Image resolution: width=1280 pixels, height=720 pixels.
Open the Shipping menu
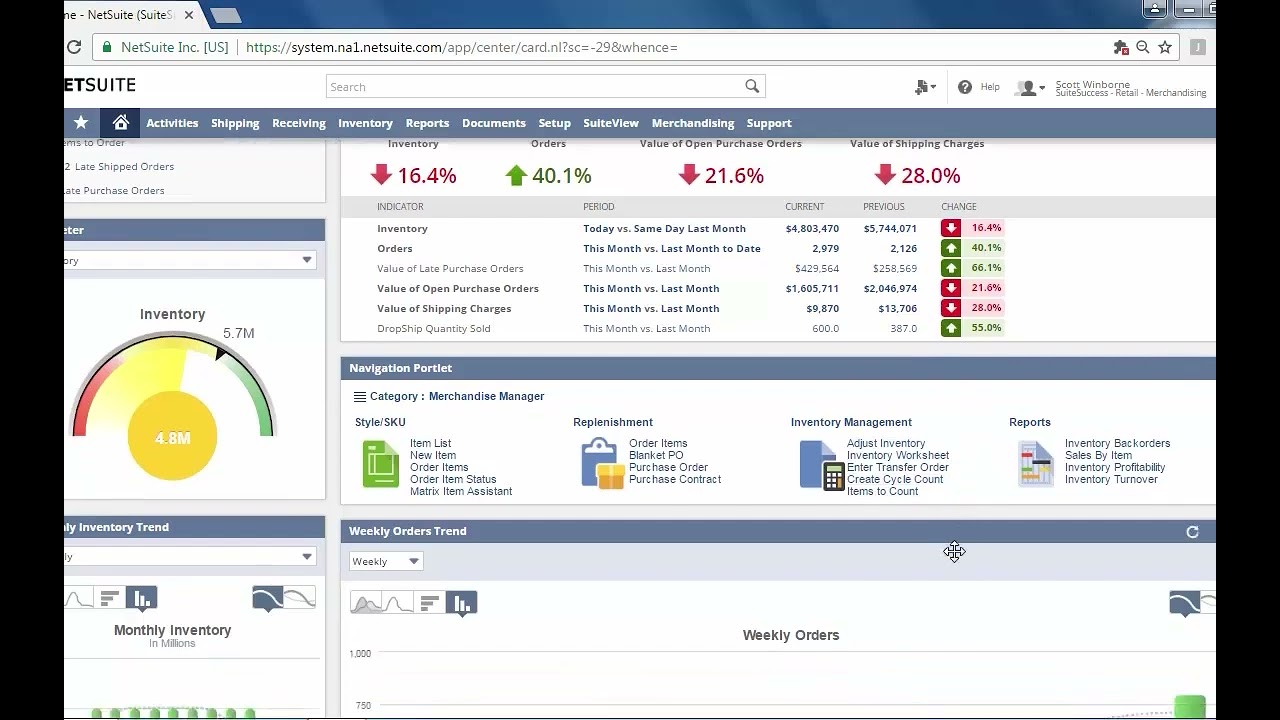pos(235,123)
